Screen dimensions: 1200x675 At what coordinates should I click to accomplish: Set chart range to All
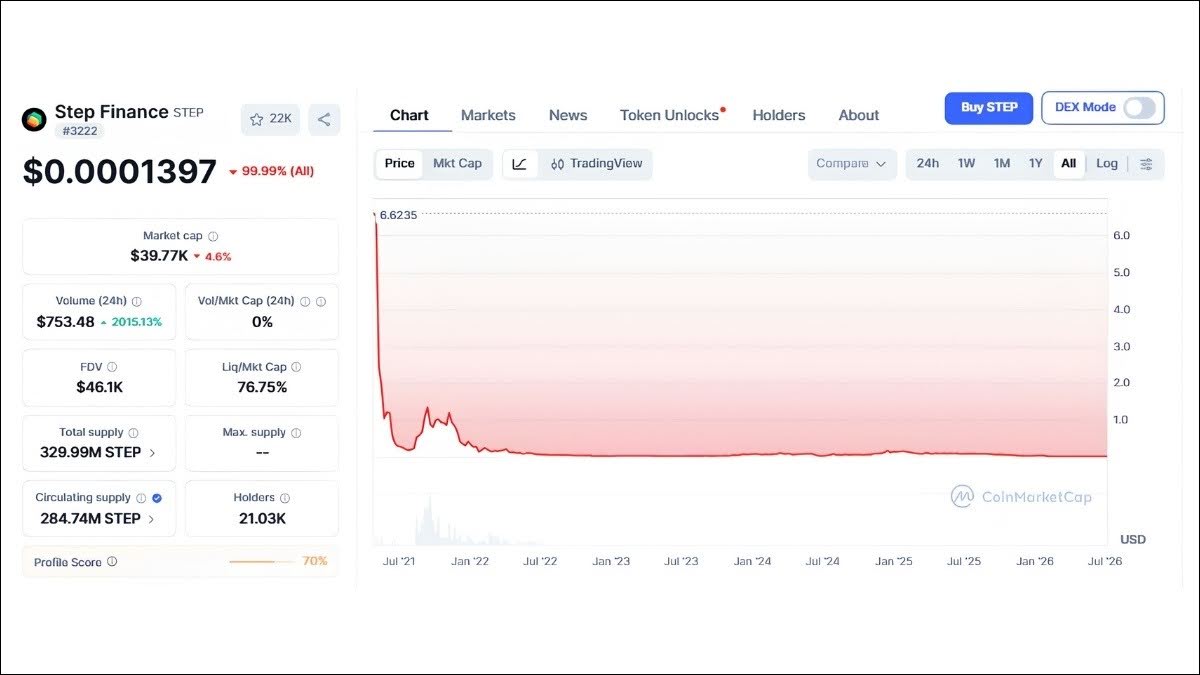click(1069, 164)
